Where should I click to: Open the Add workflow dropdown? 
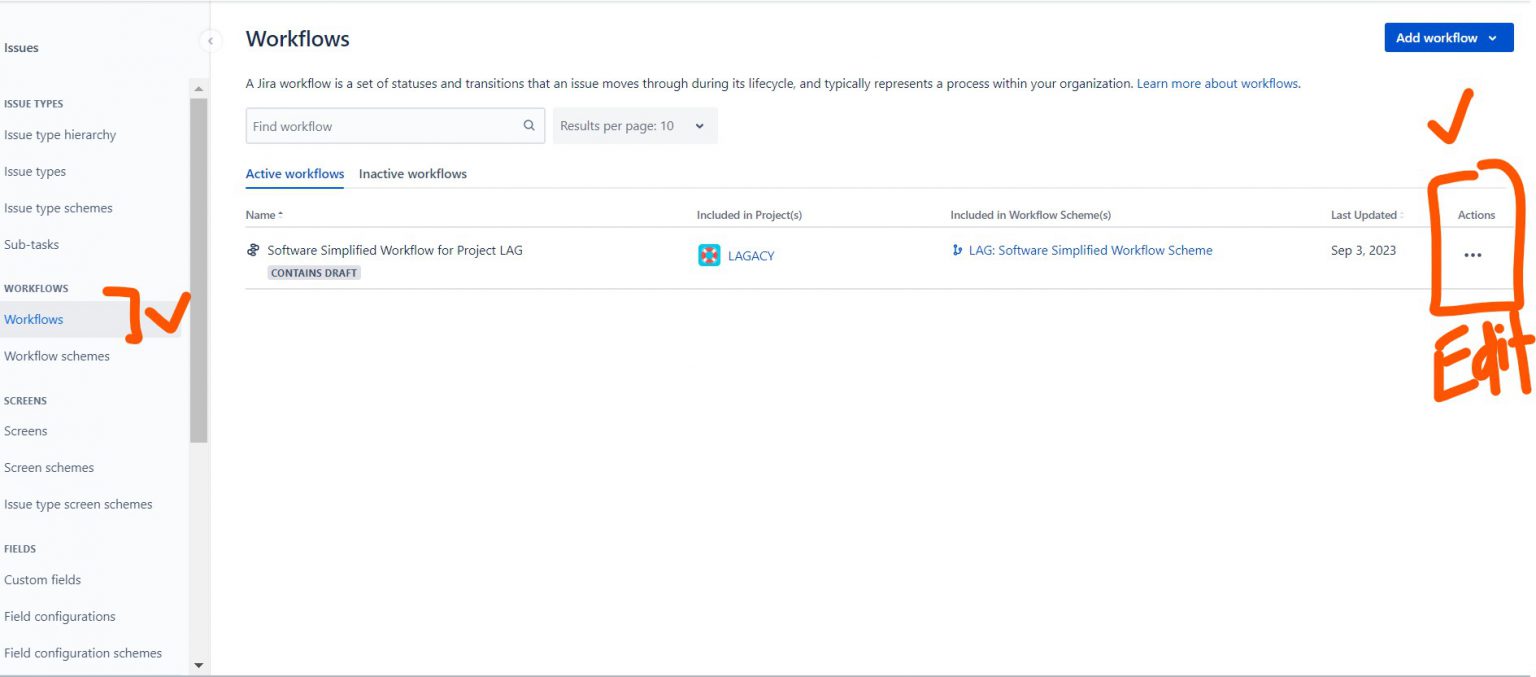(1448, 38)
